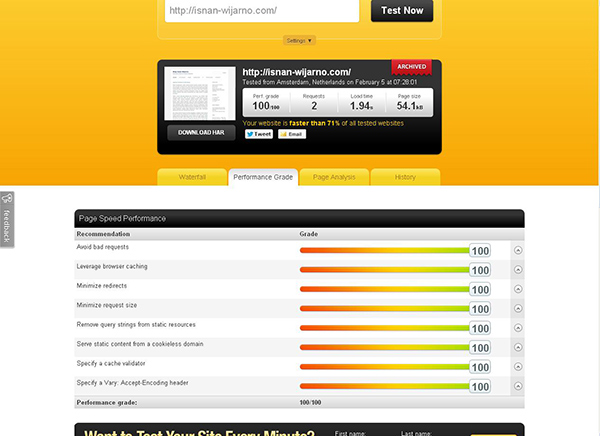
Task: Click the Load time 1.94s stat
Action: [x=362, y=103]
